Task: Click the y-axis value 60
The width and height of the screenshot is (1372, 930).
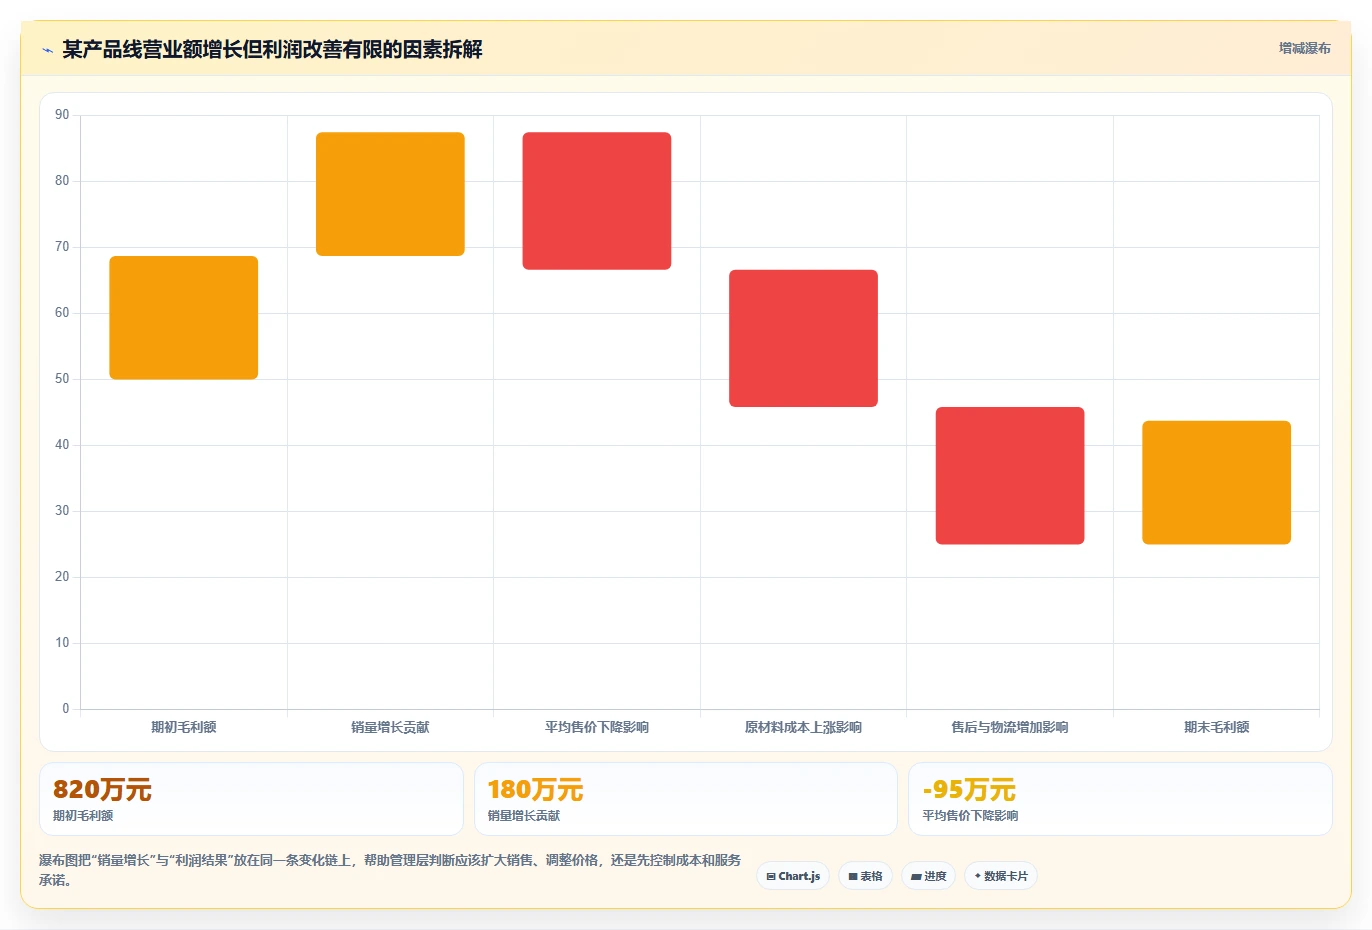Action: pos(62,313)
